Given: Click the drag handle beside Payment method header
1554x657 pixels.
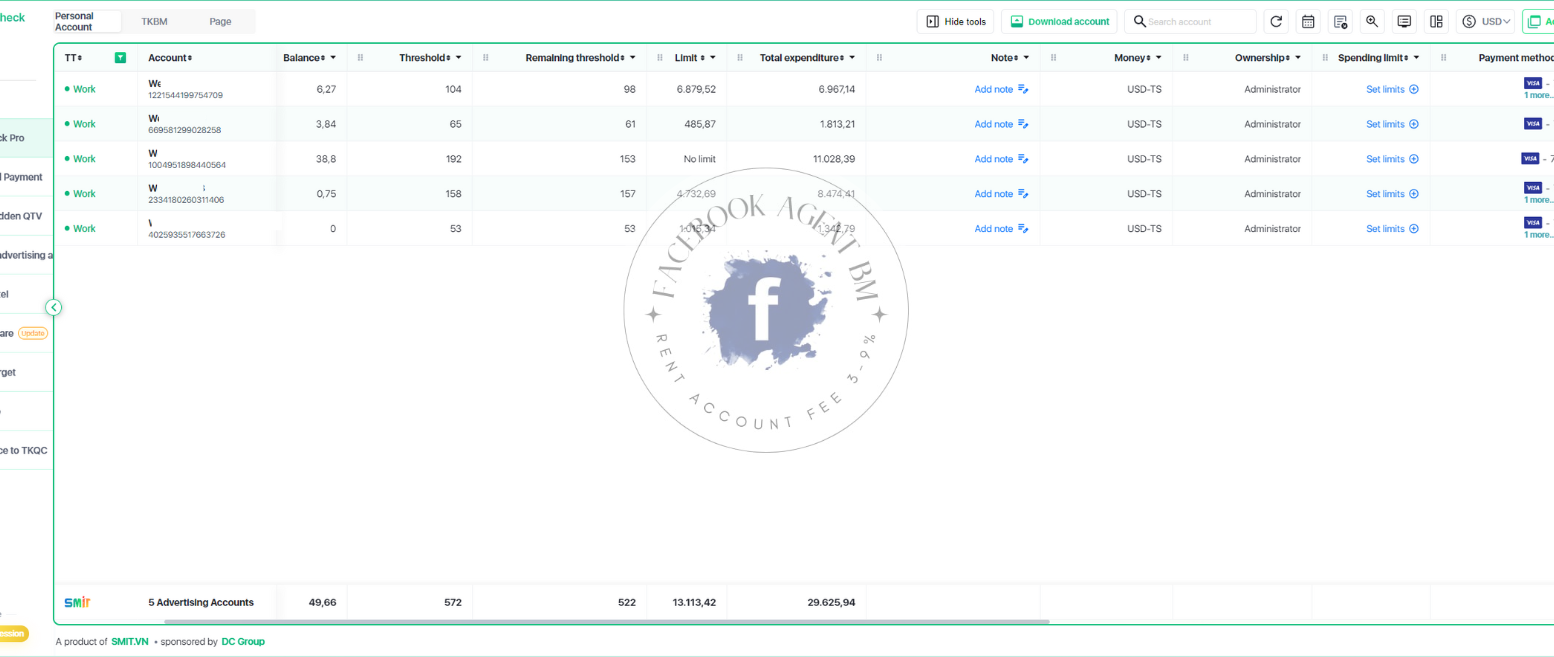Looking at the screenshot, I should [x=1444, y=58].
